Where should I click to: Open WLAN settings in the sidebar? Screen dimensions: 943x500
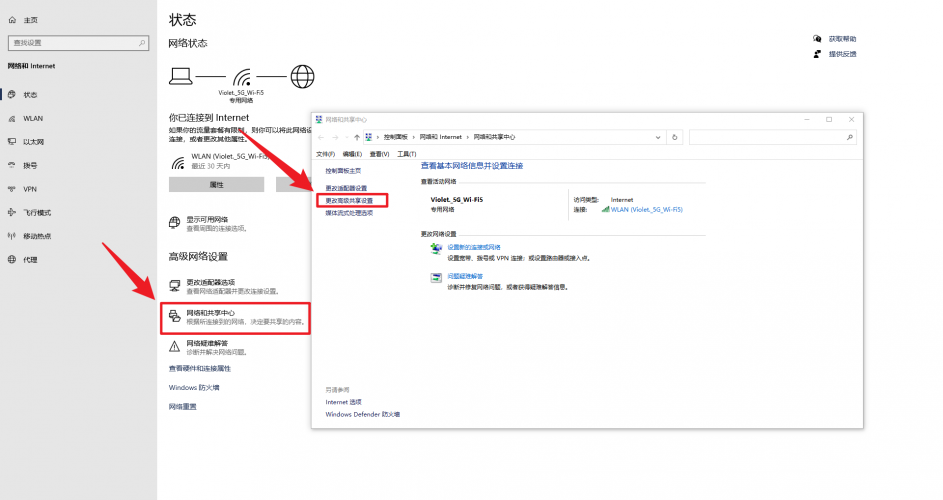pyautogui.click(x=33, y=118)
